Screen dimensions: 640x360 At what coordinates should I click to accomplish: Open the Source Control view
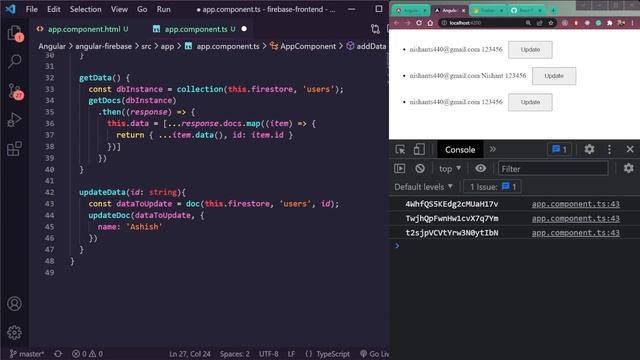(16, 91)
